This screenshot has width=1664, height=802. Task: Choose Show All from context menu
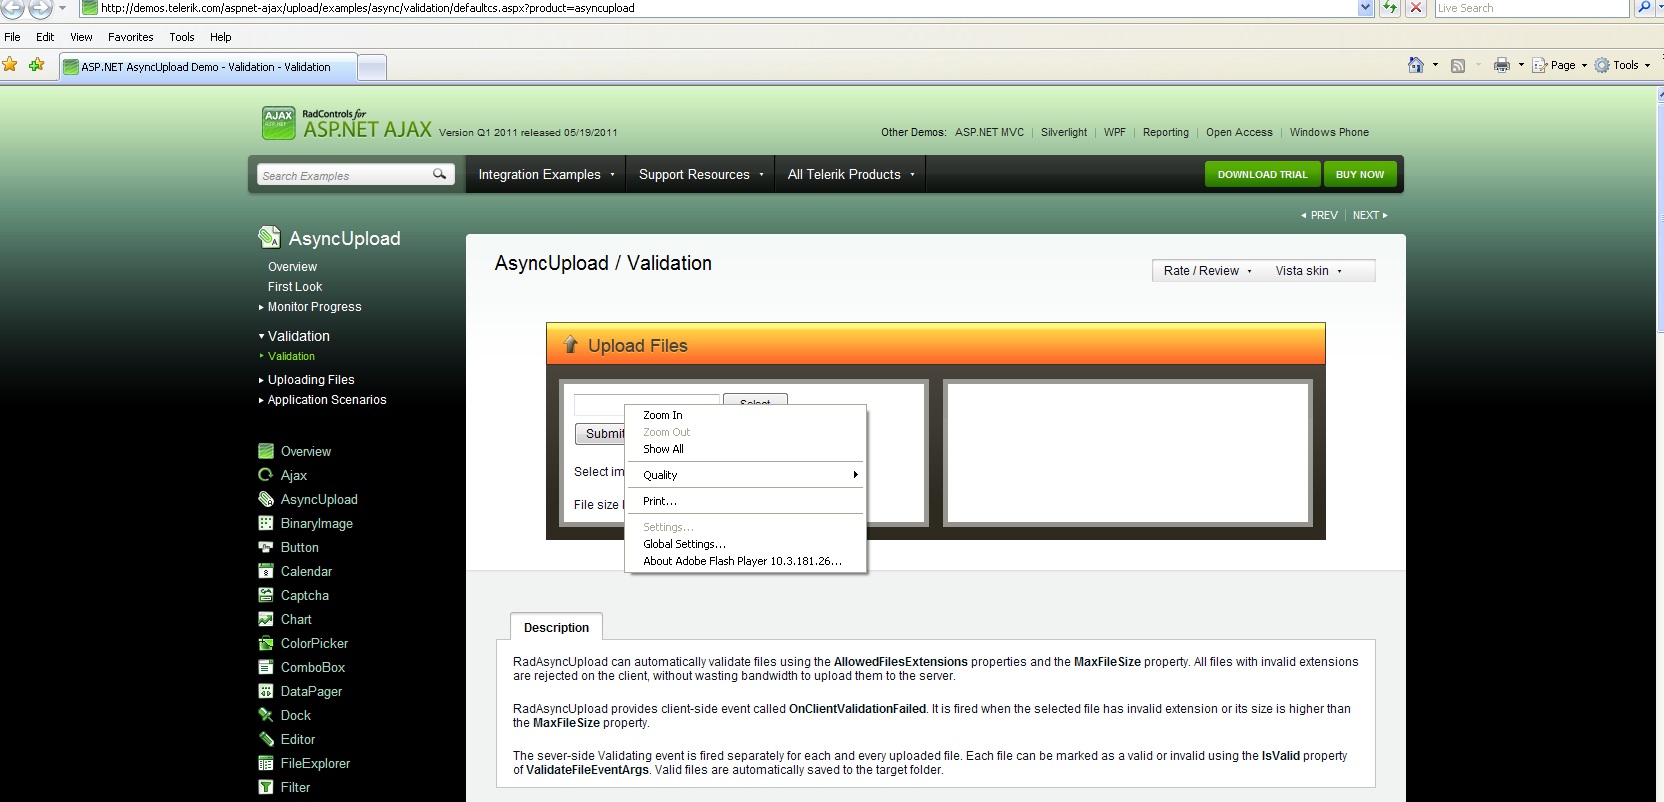coord(746,449)
